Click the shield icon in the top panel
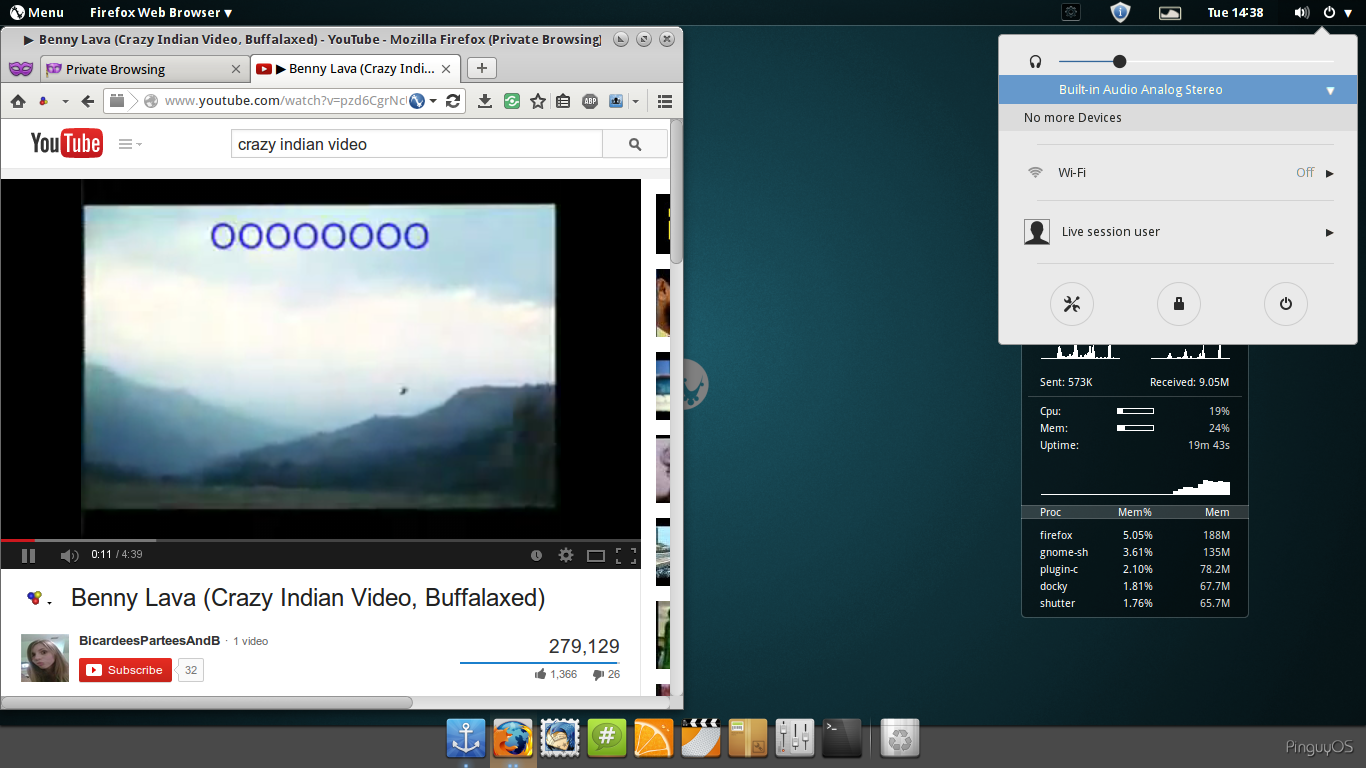 tap(1120, 12)
